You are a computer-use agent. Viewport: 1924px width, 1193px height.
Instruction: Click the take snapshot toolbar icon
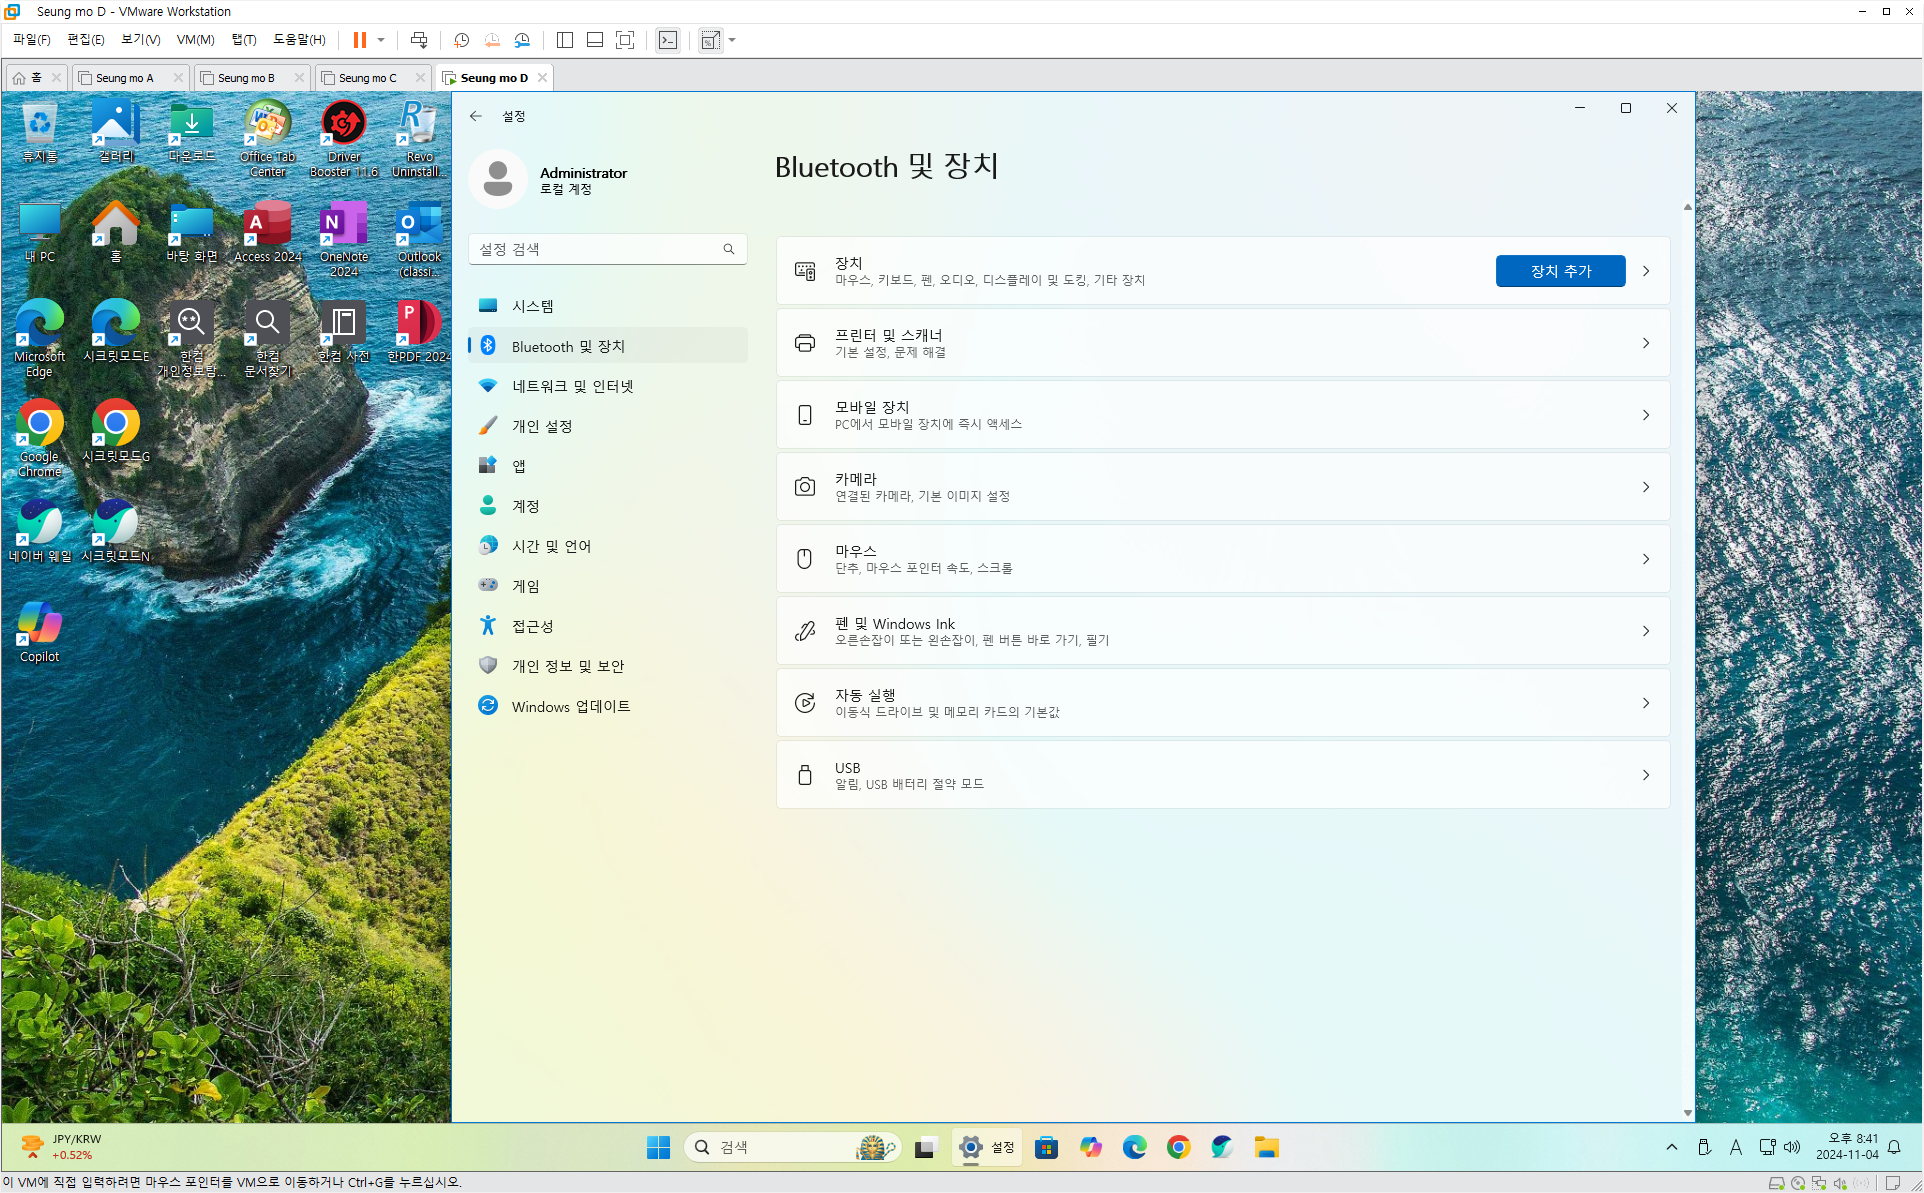(461, 40)
